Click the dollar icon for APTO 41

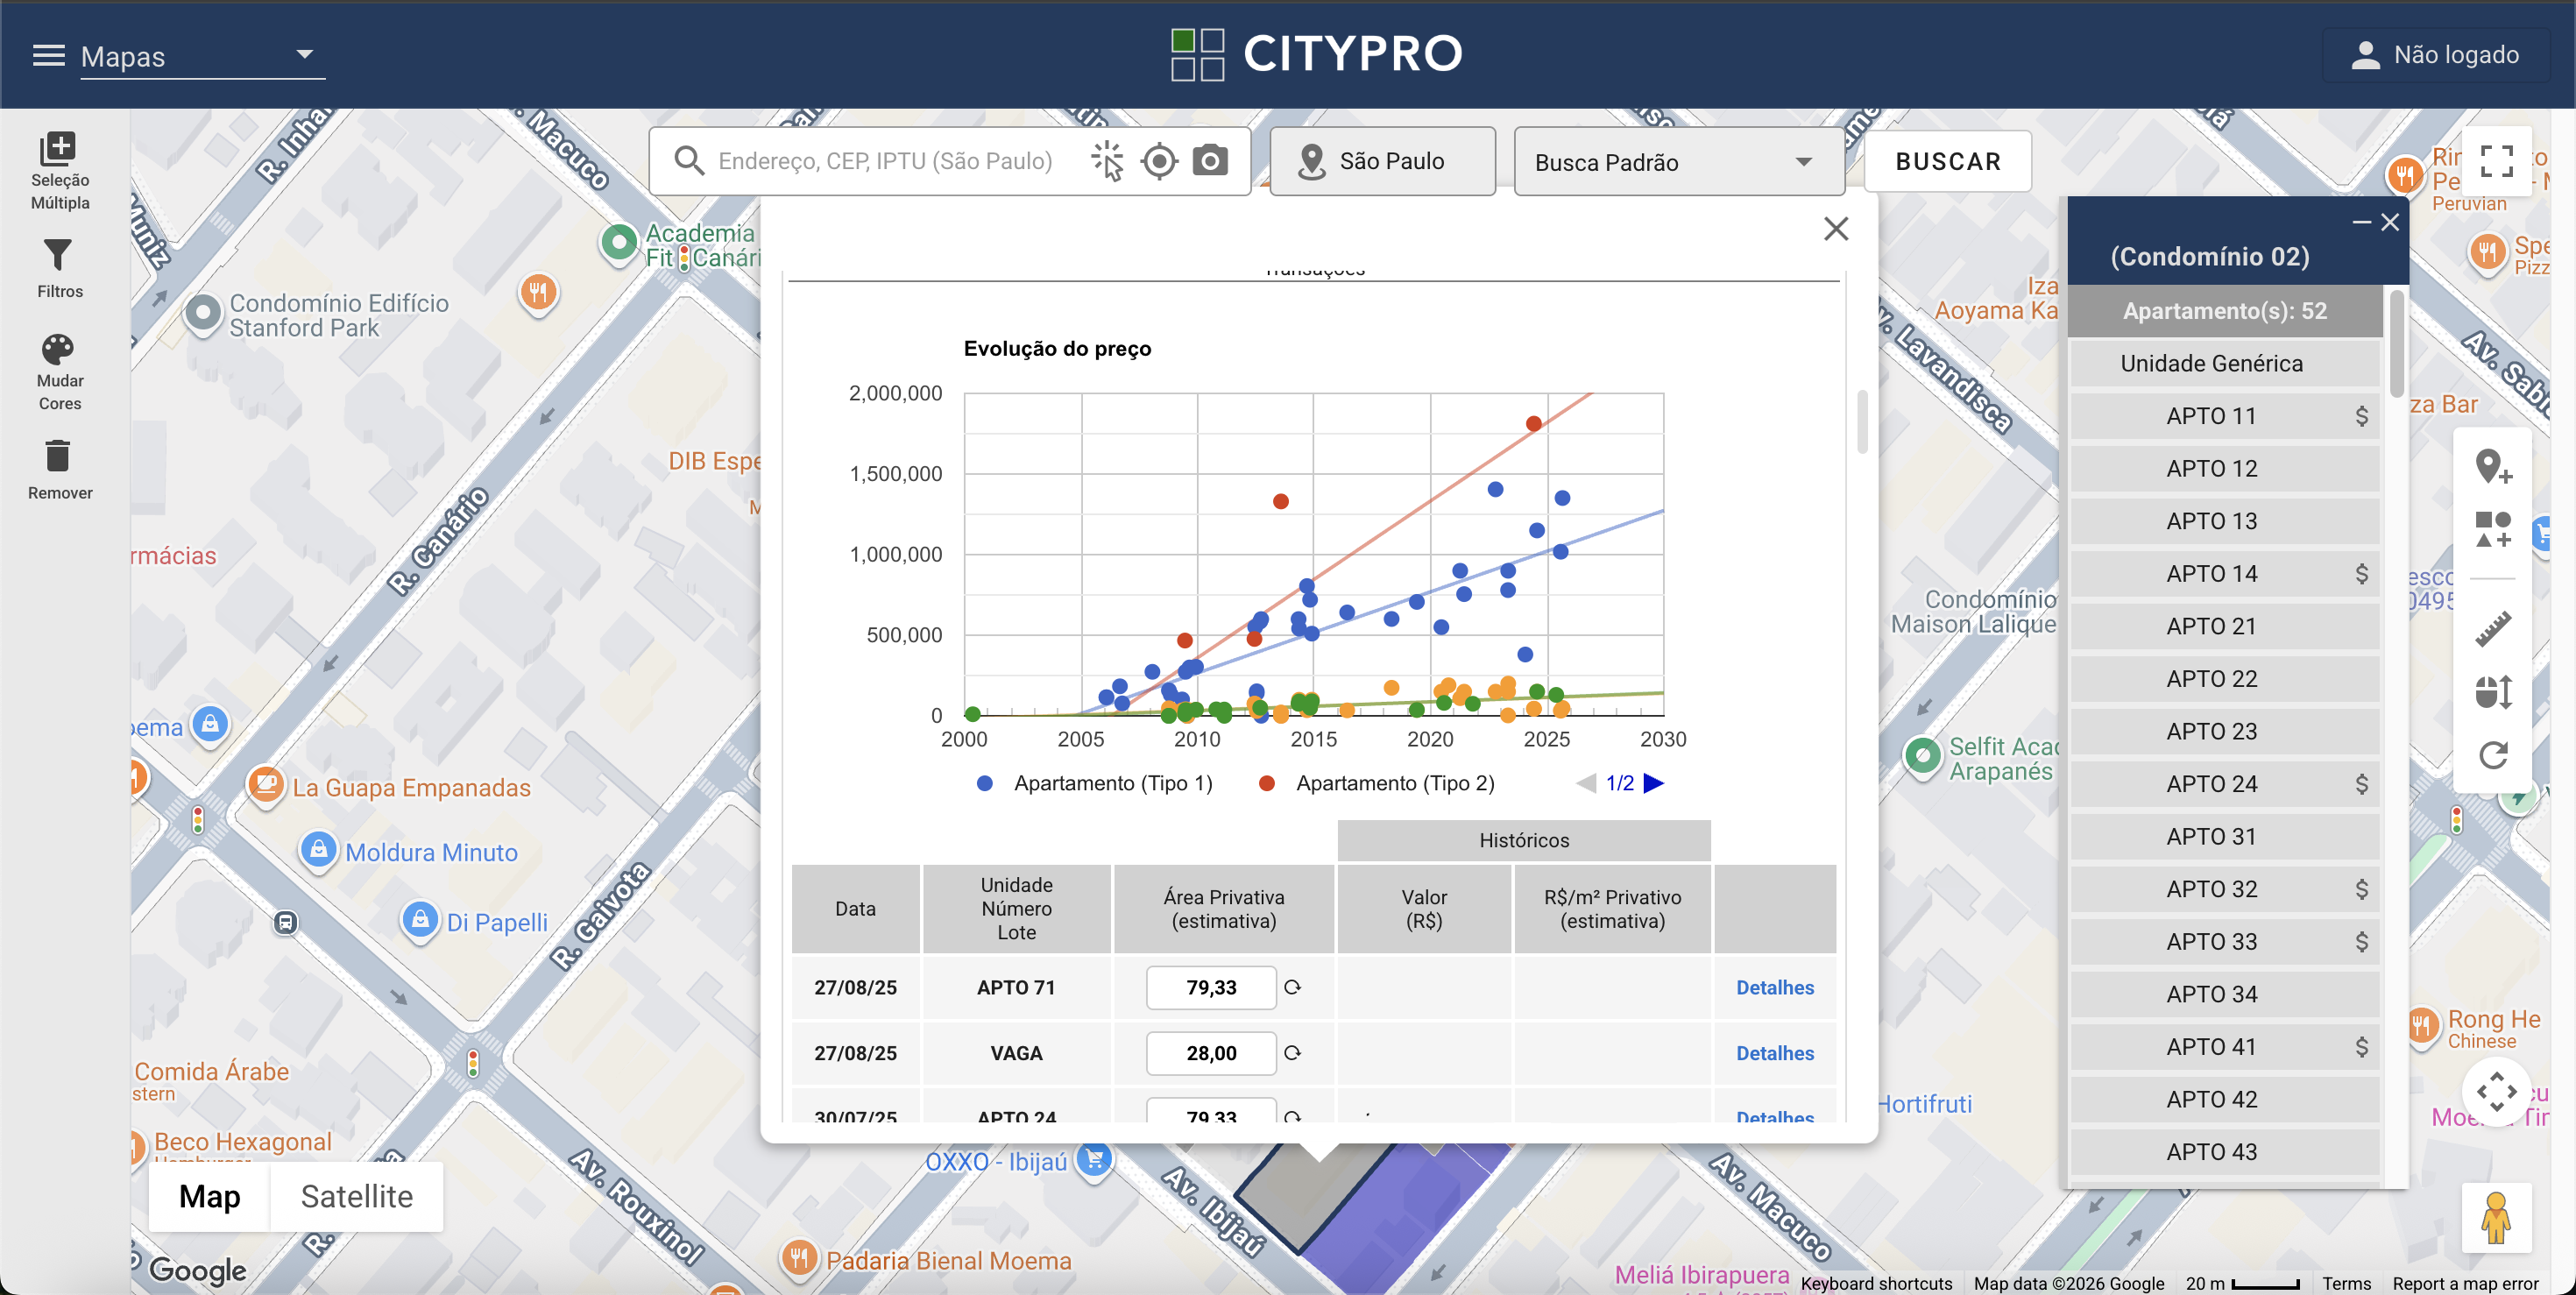click(2361, 1047)
